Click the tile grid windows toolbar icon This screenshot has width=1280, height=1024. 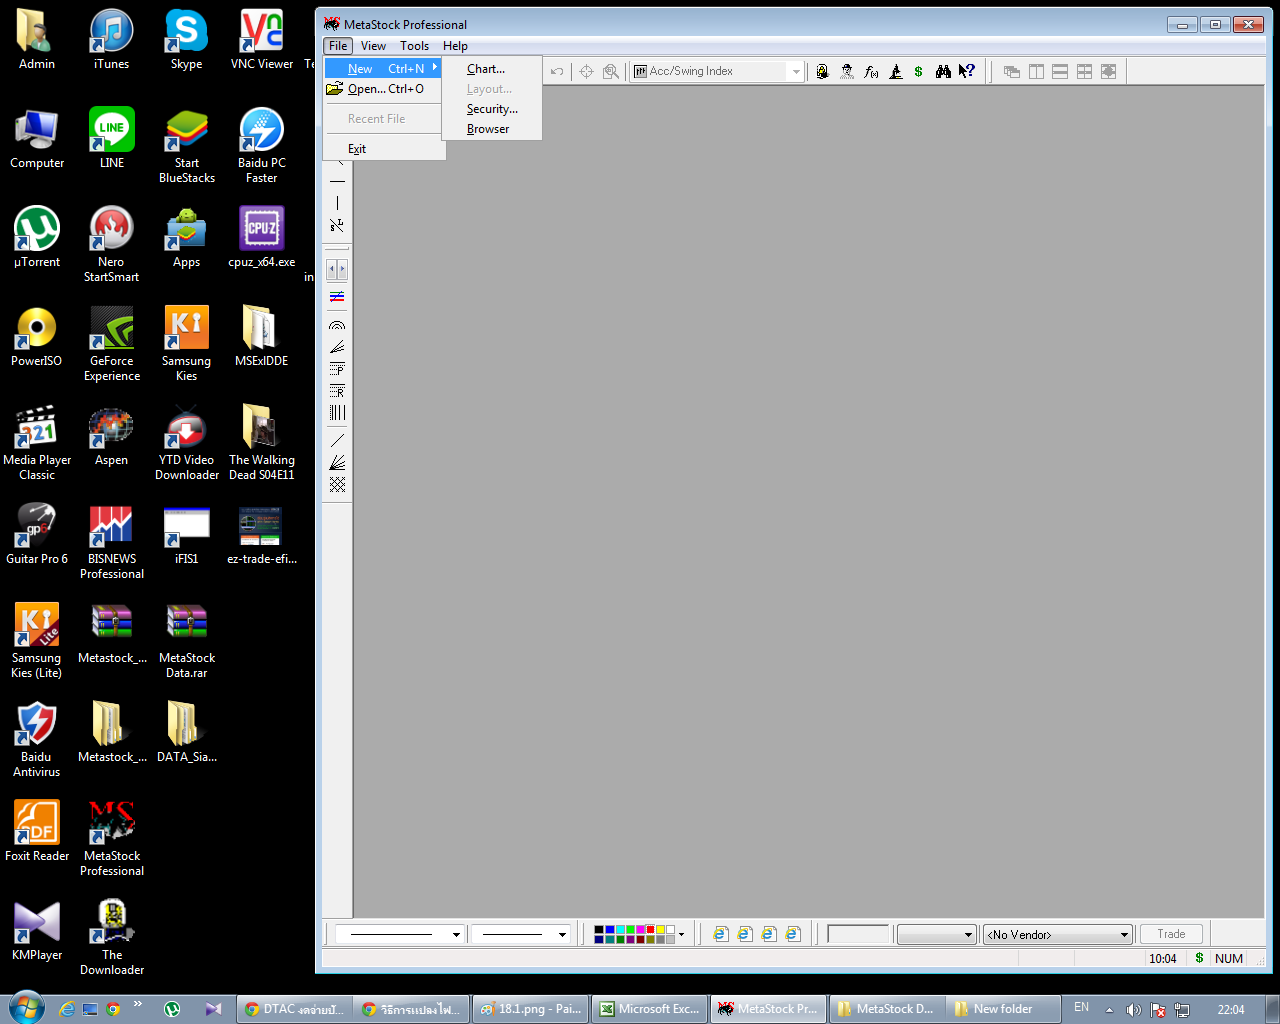click(x=1084, y=71)
